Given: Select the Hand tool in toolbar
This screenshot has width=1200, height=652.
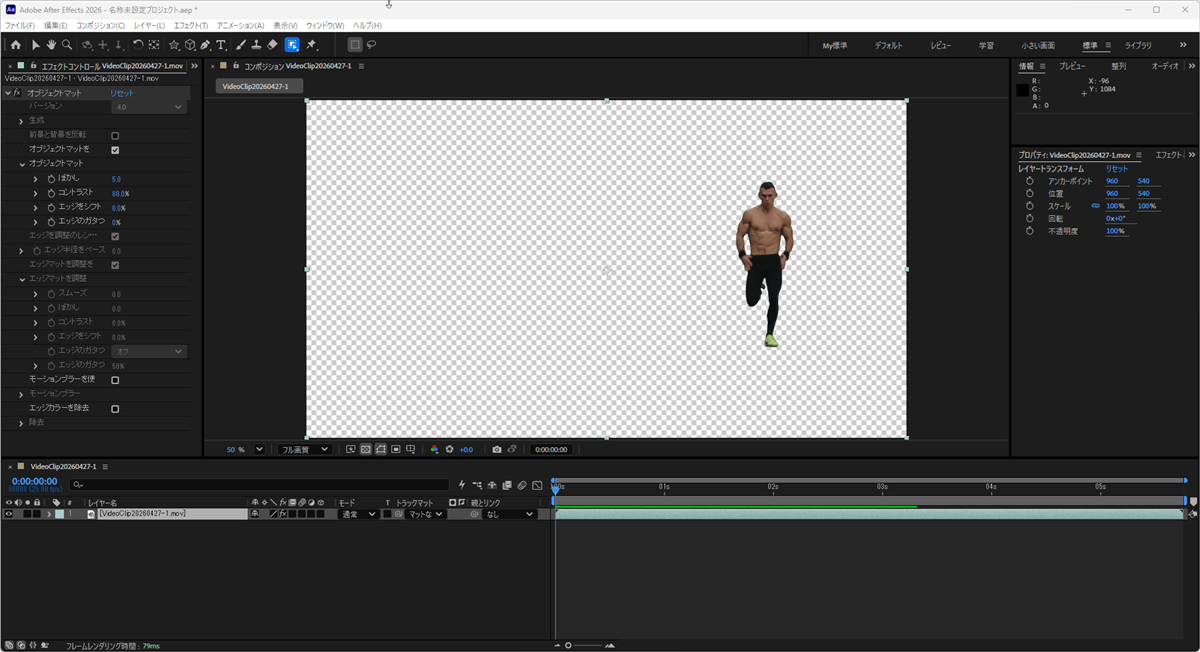Looking at the screenshot, I should (x=51, y=45).
